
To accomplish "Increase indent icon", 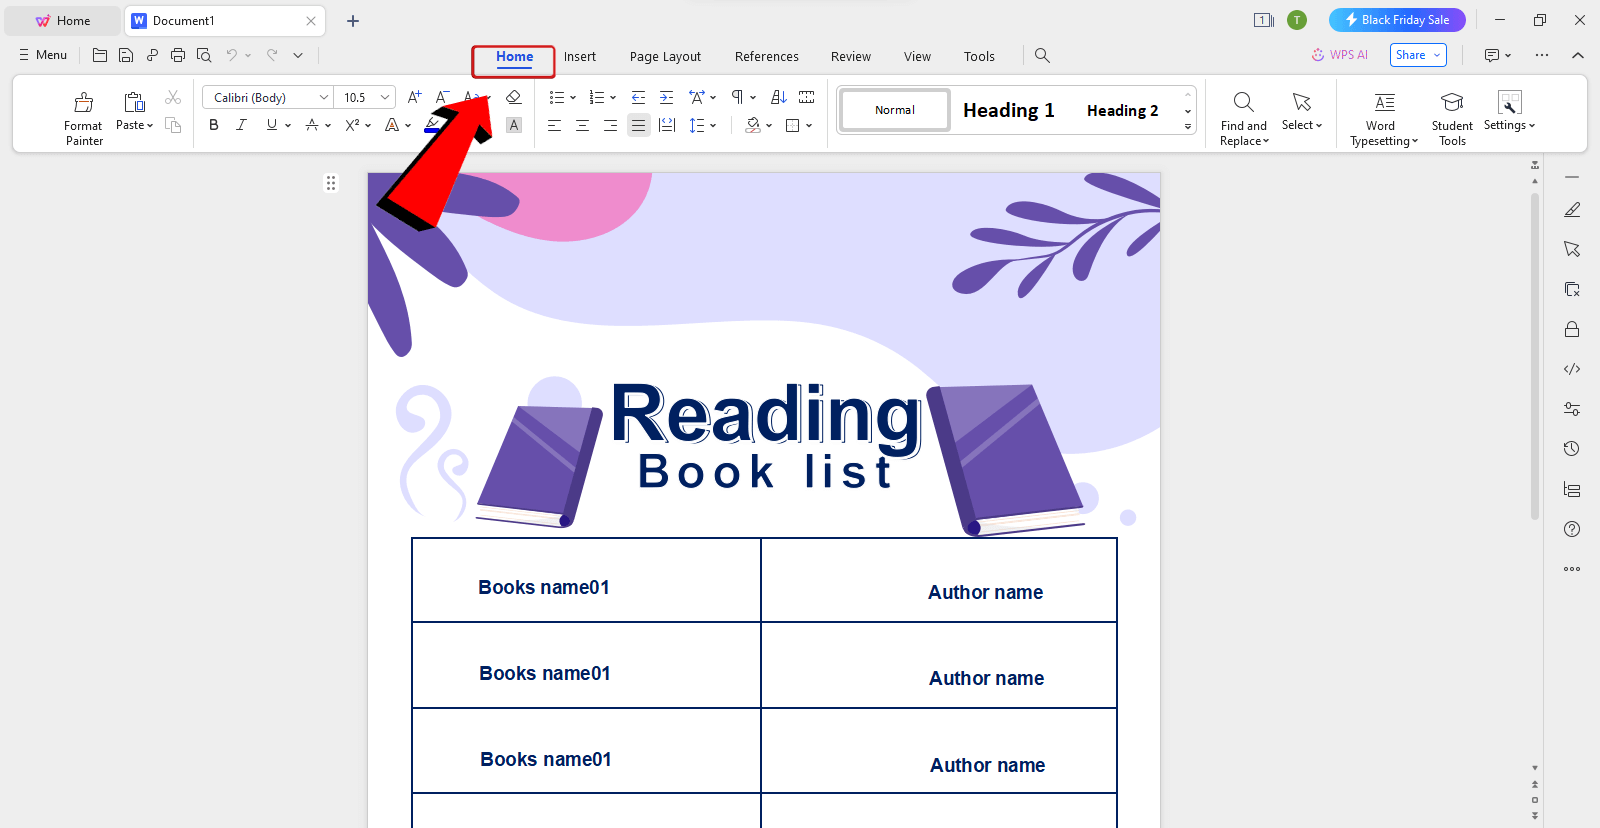I will [666, 97].
